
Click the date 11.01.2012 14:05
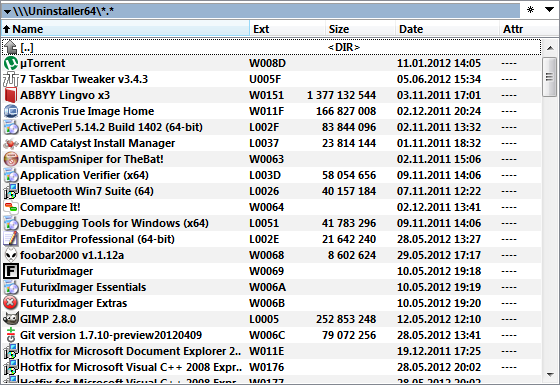439,63
